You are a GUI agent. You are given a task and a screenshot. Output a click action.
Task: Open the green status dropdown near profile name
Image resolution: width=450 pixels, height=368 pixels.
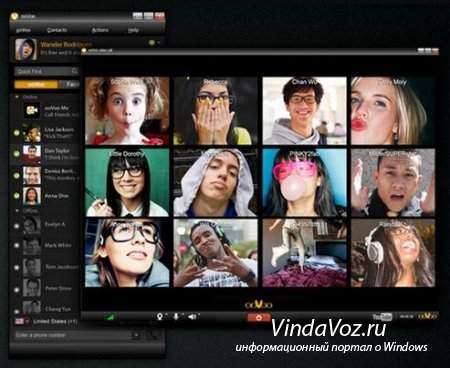point(154,43)
